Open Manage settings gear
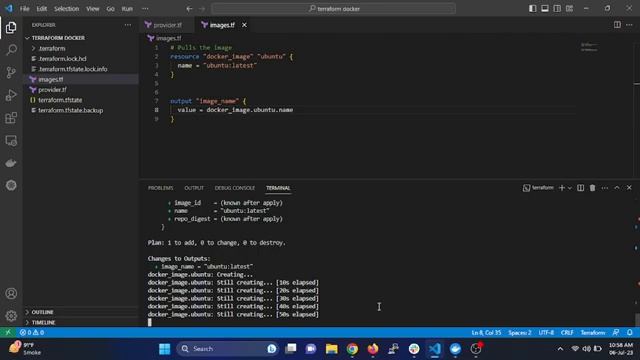The height and width of the screenshot is (360, 640). pyautogui.click(x=11, y=316)
